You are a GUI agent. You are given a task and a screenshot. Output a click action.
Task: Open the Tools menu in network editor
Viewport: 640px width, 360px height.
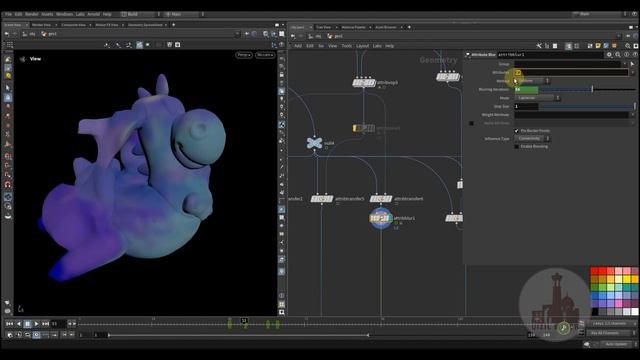(347, 46)
